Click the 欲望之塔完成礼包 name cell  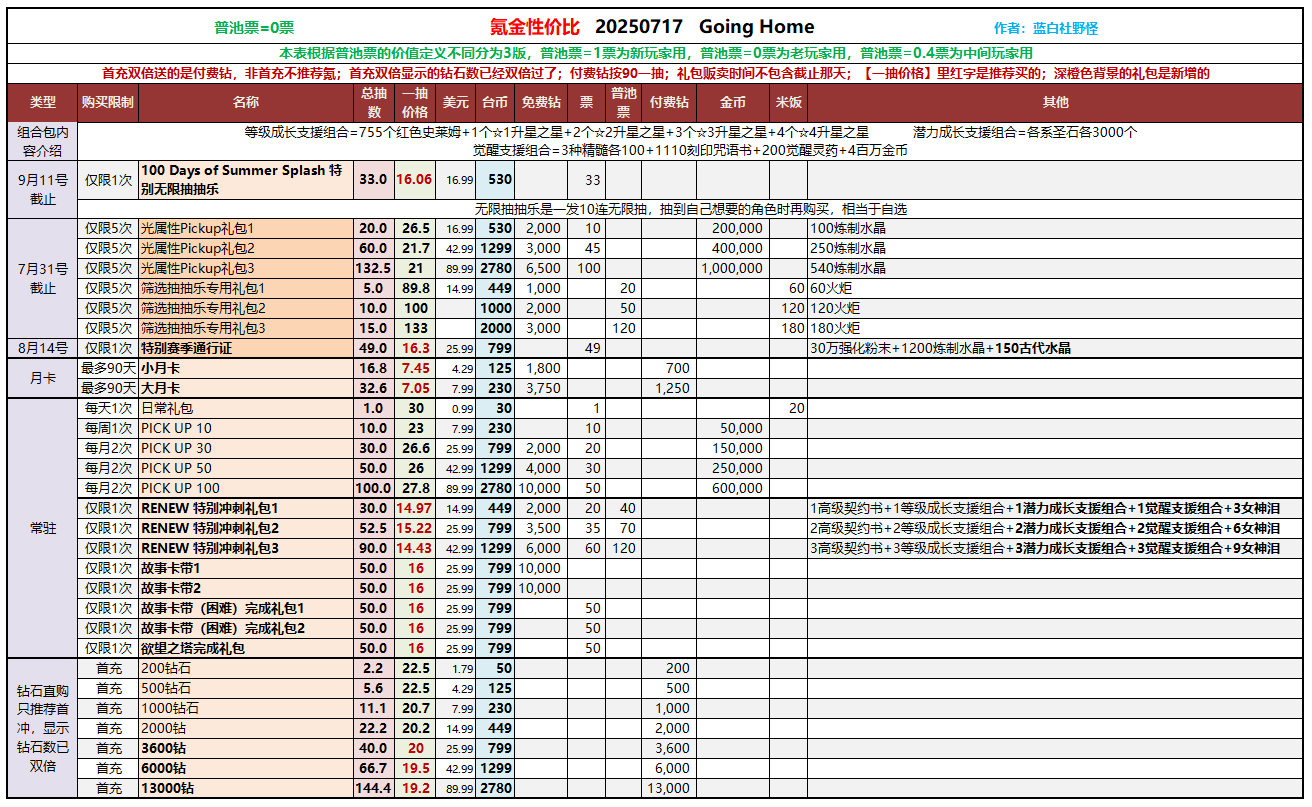pos(246,648)
